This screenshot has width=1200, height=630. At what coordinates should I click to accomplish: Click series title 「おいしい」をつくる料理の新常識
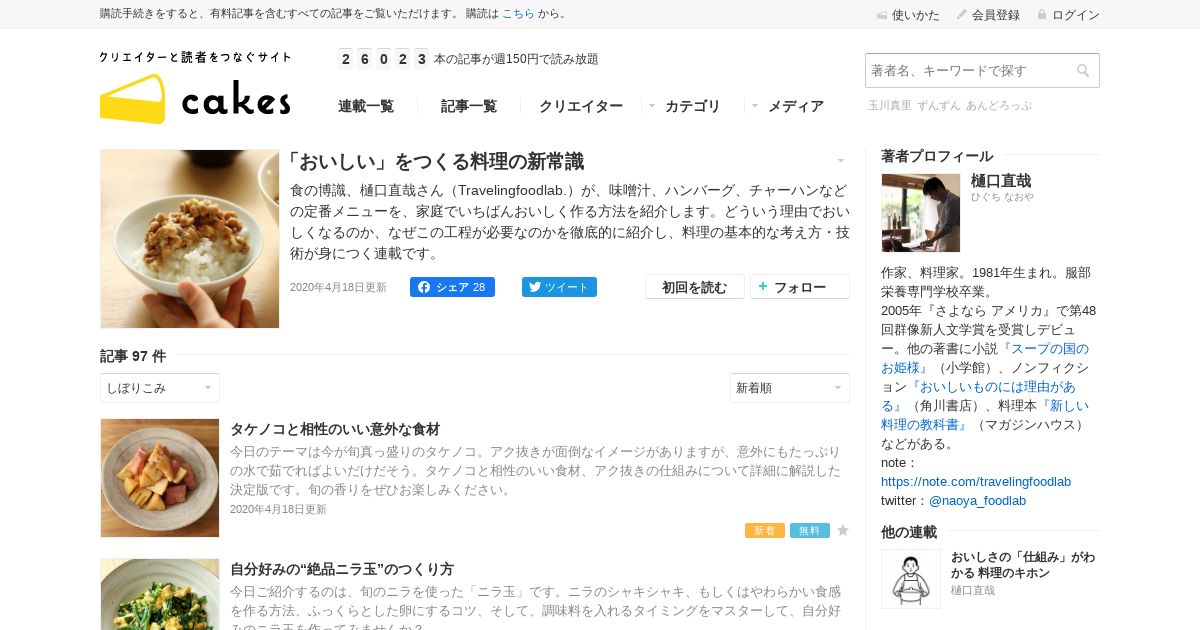pos(435,161)
